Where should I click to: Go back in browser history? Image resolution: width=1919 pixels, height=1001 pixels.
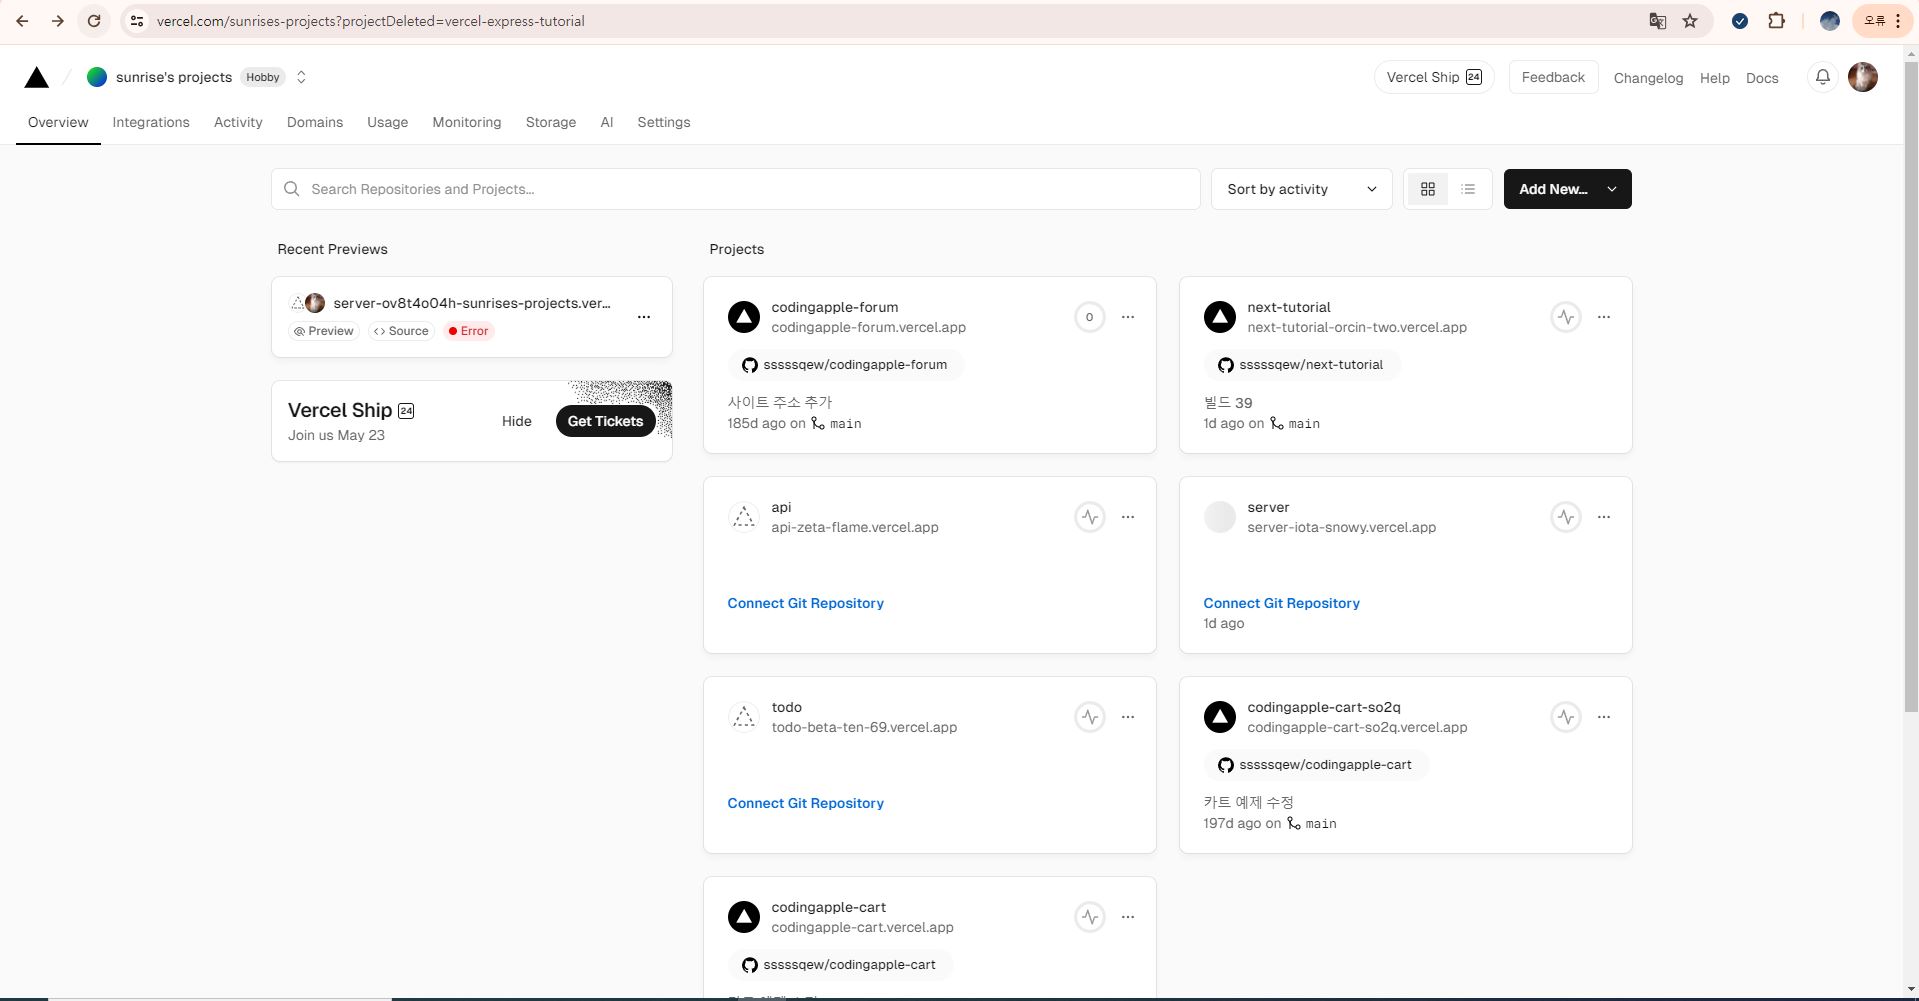pyautogui.click(x=22, y=20)
